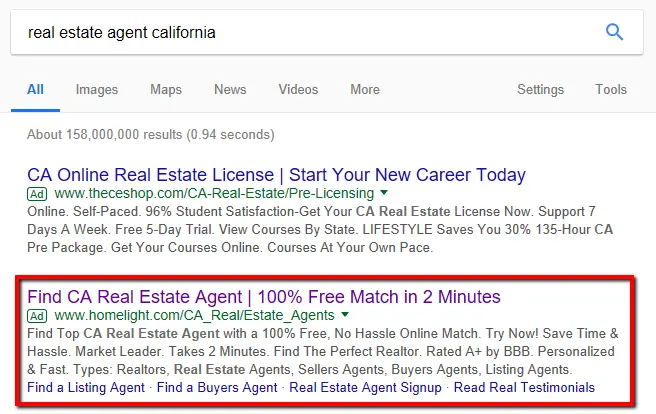Click the Ad badge beside theceshop.com
This screenshot has width=656, height=414.
tap(38, 193)
